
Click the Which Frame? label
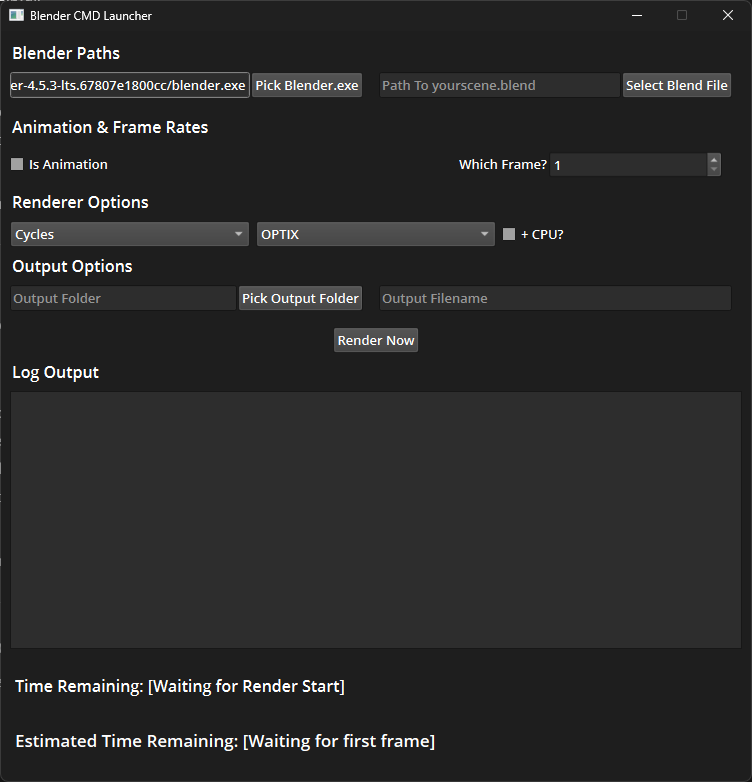pyautogui.click(x=503, y=165)
